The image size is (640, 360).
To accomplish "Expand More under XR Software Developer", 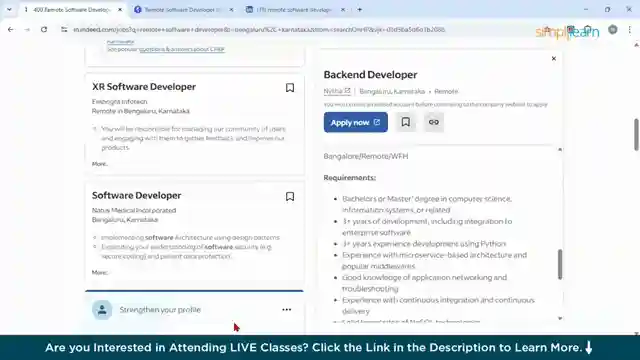I will coord(100,164).
